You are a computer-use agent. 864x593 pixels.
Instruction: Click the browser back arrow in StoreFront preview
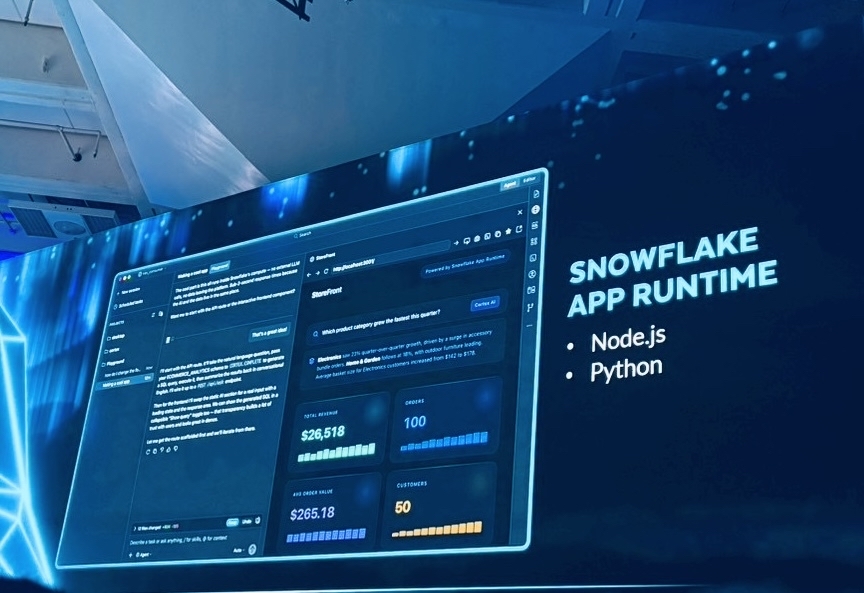coord(309,274)
